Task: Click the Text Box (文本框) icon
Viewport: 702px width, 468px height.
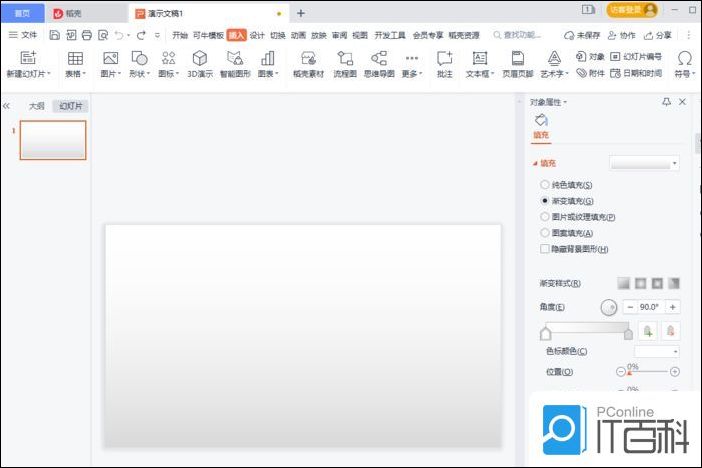Action: [x=479, y=58]
